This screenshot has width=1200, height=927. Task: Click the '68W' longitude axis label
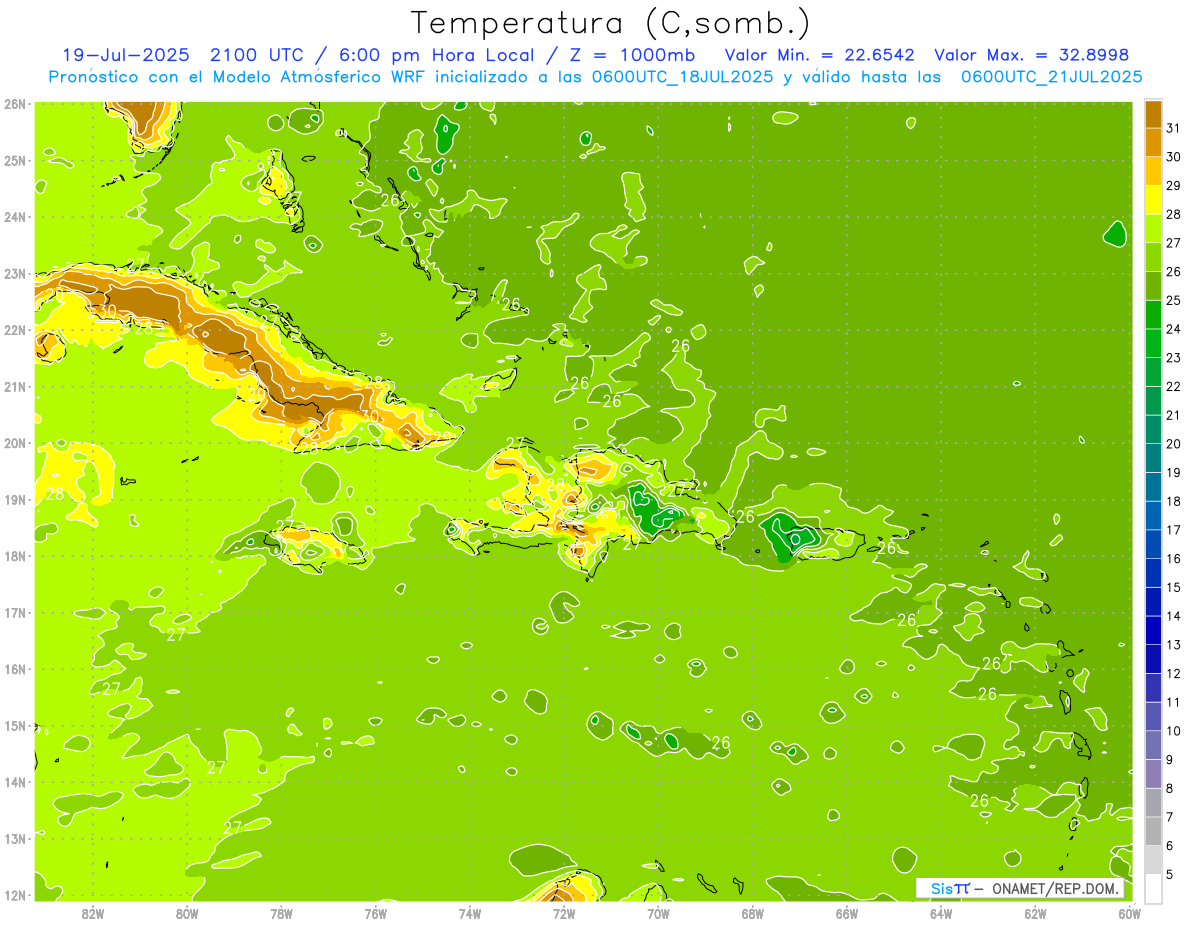[752, 913]
